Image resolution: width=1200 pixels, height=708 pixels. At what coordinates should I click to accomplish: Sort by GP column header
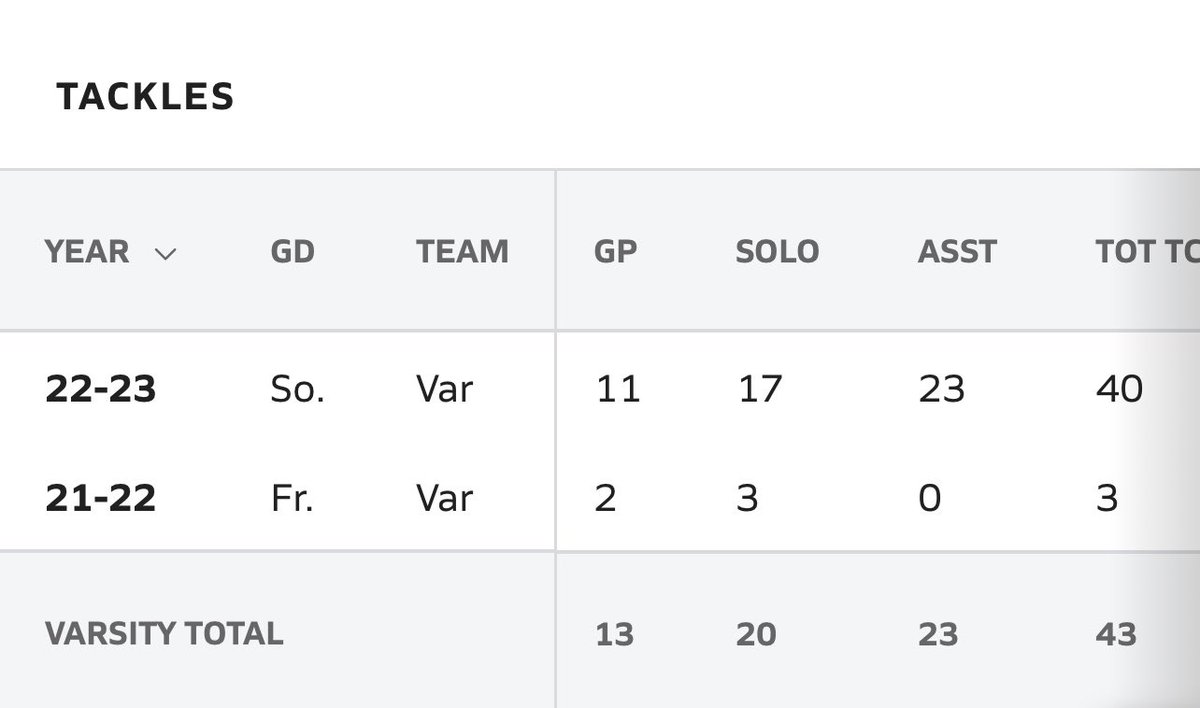click(615, 251)
